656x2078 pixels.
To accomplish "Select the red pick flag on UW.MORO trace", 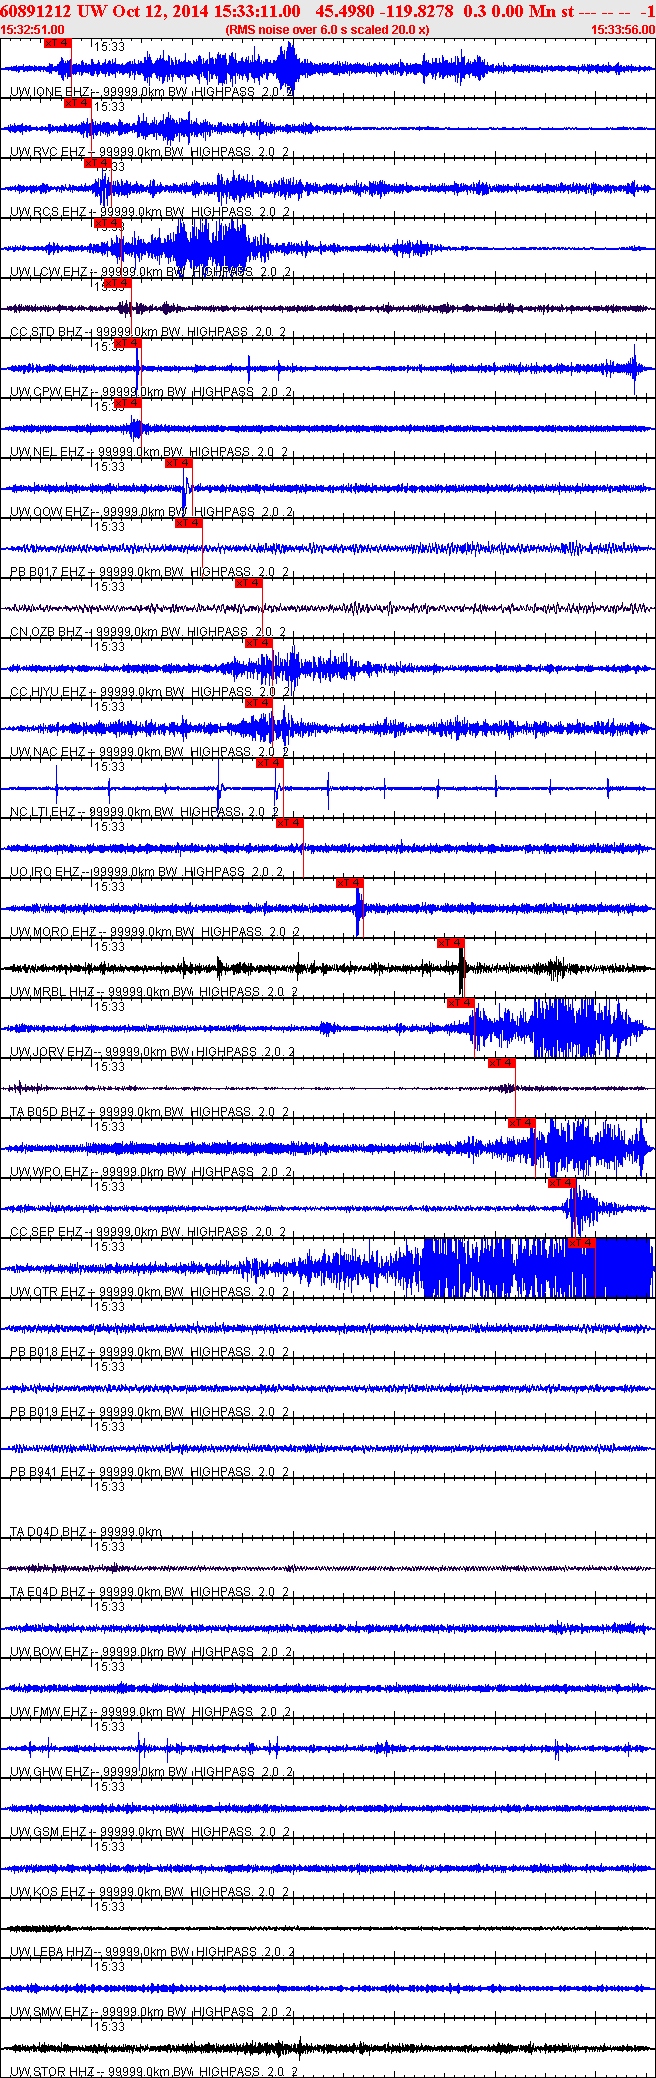I will point(349,883).
